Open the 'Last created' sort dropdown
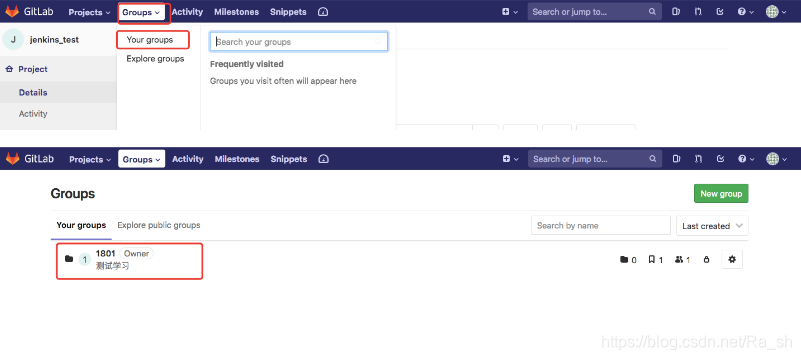The width and height of the screenshot is (801, 360). tap(712, 225)
